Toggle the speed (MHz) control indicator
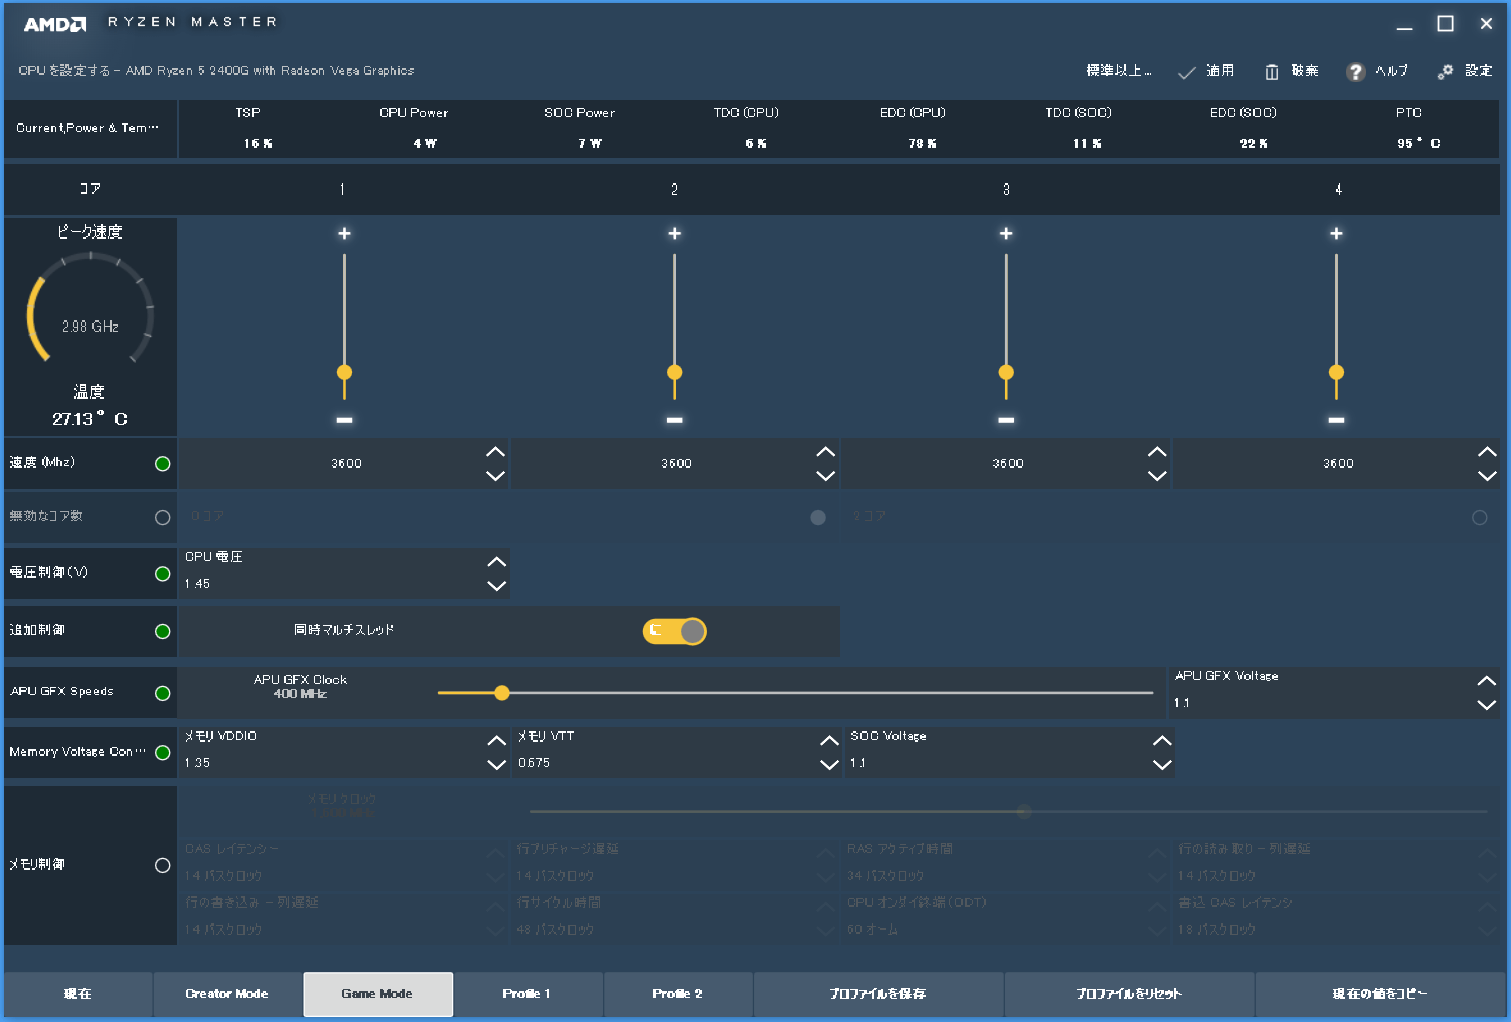Viewport: 1511px width, 1022px height. coord(163,464)
